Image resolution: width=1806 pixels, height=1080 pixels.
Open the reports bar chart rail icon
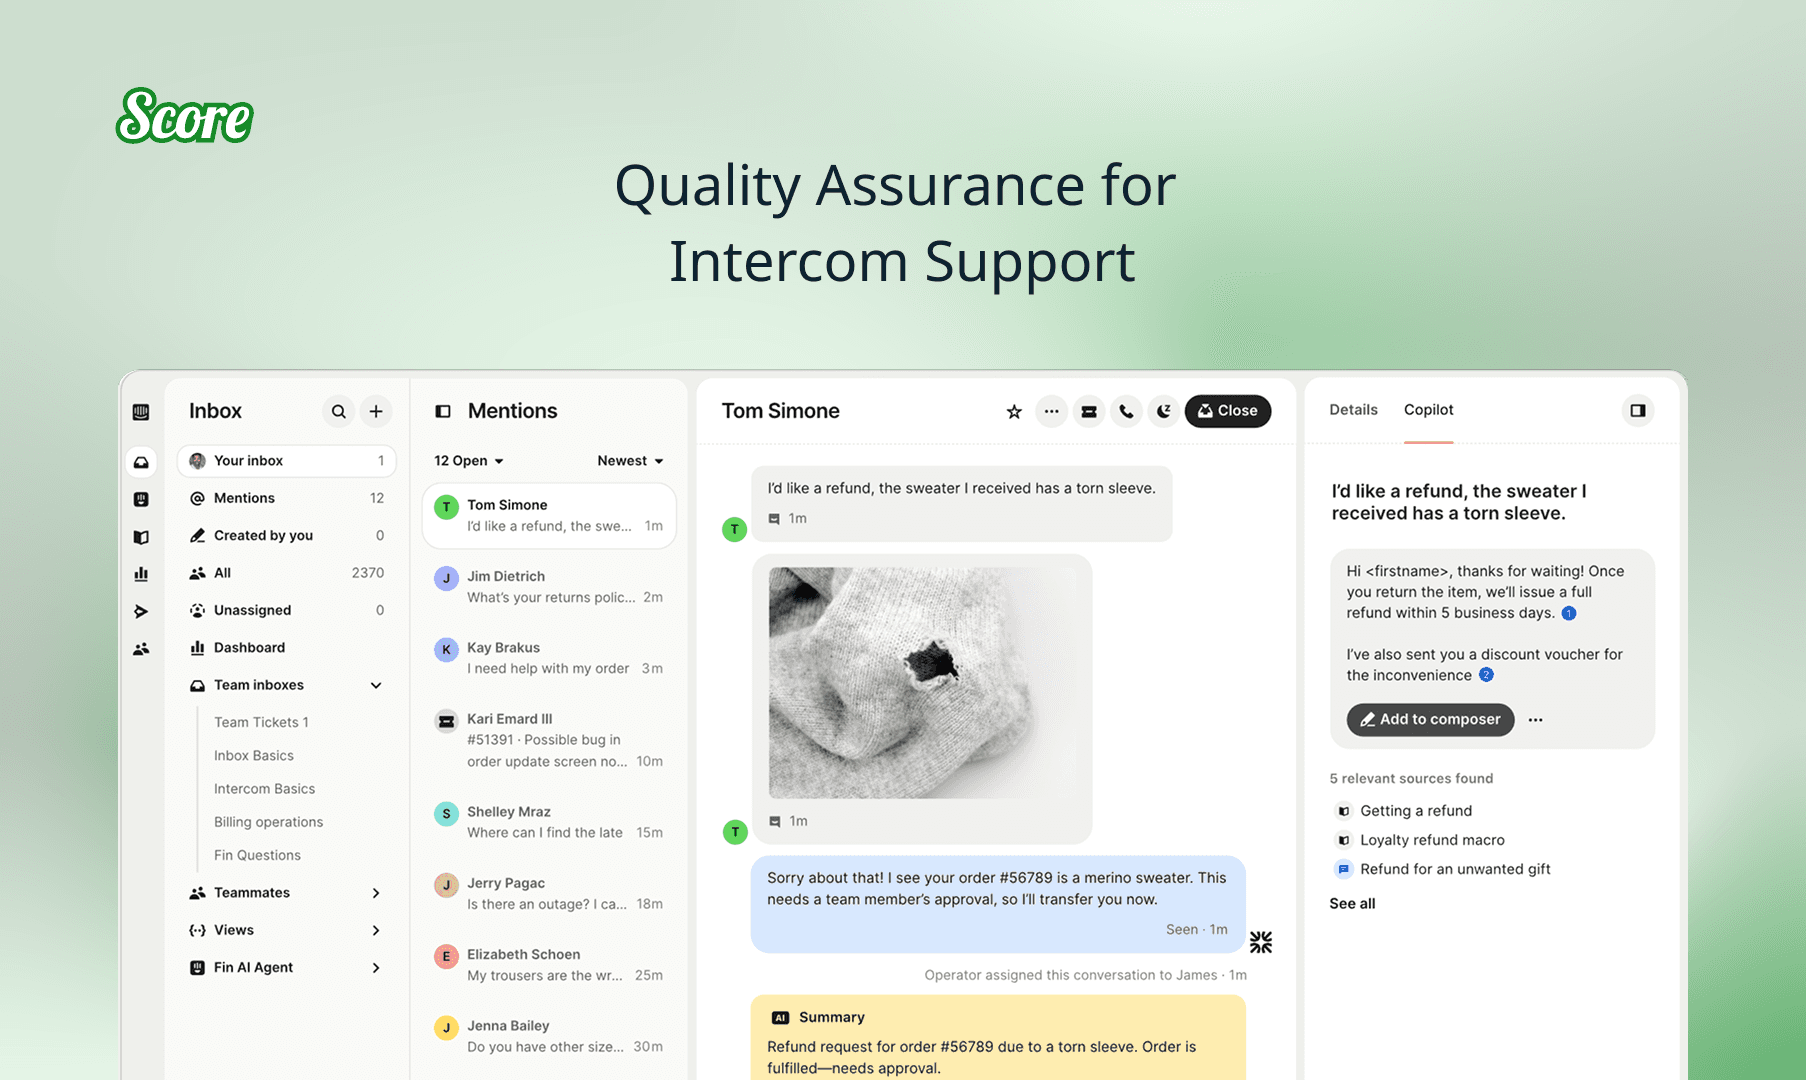coord(141,574)
